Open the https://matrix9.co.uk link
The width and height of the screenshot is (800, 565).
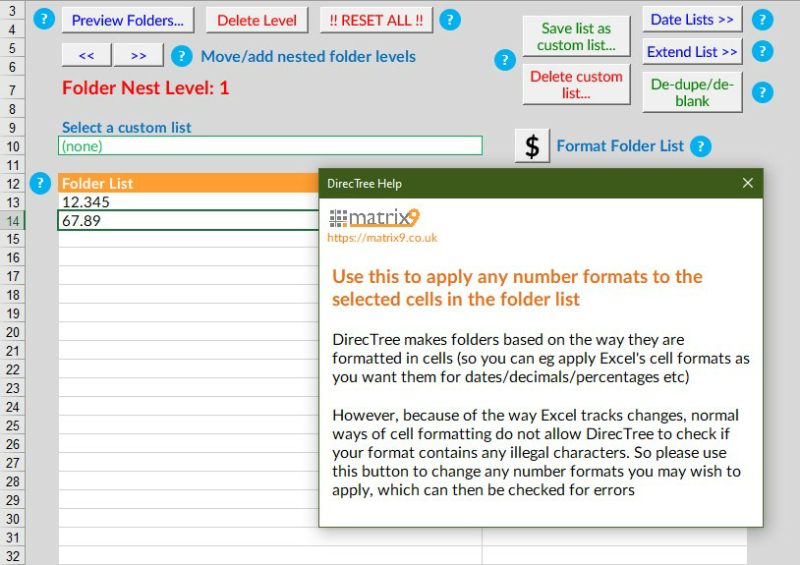382,238
